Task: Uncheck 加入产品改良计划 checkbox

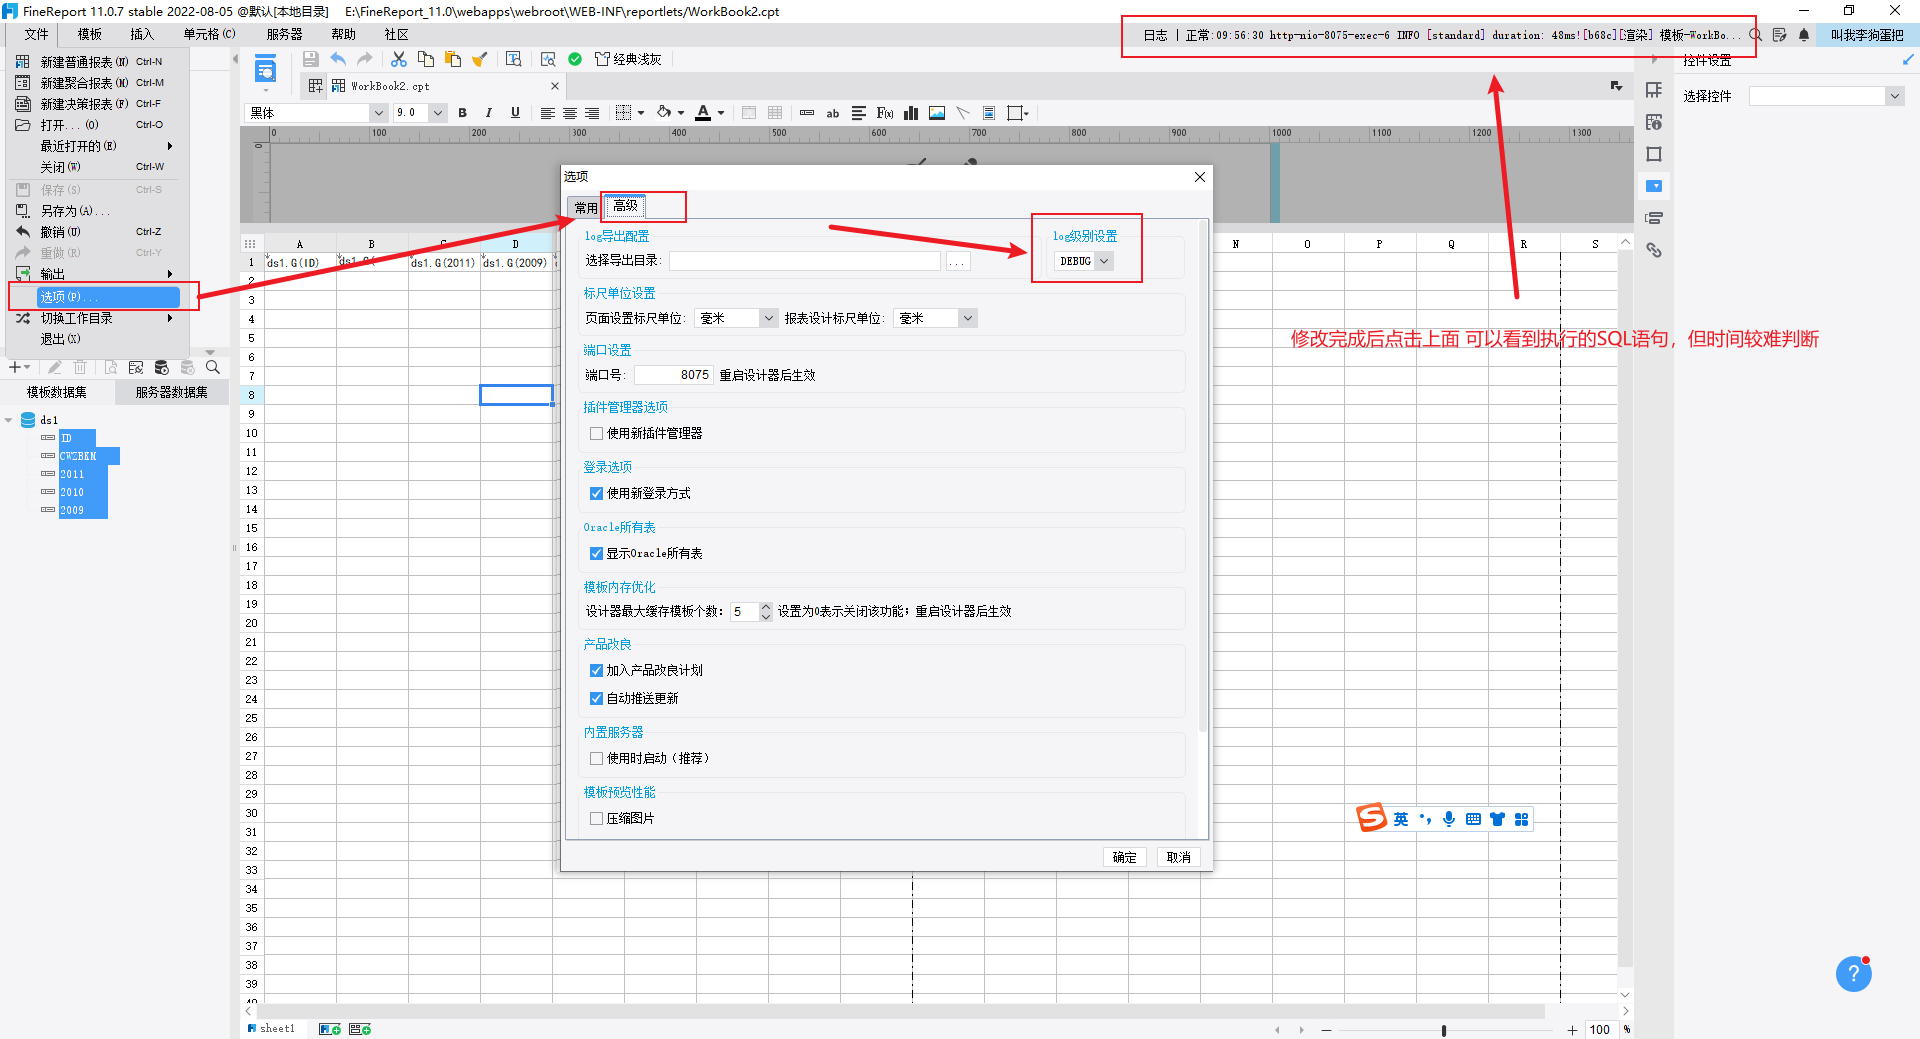Action: click(x=597, y=671)
